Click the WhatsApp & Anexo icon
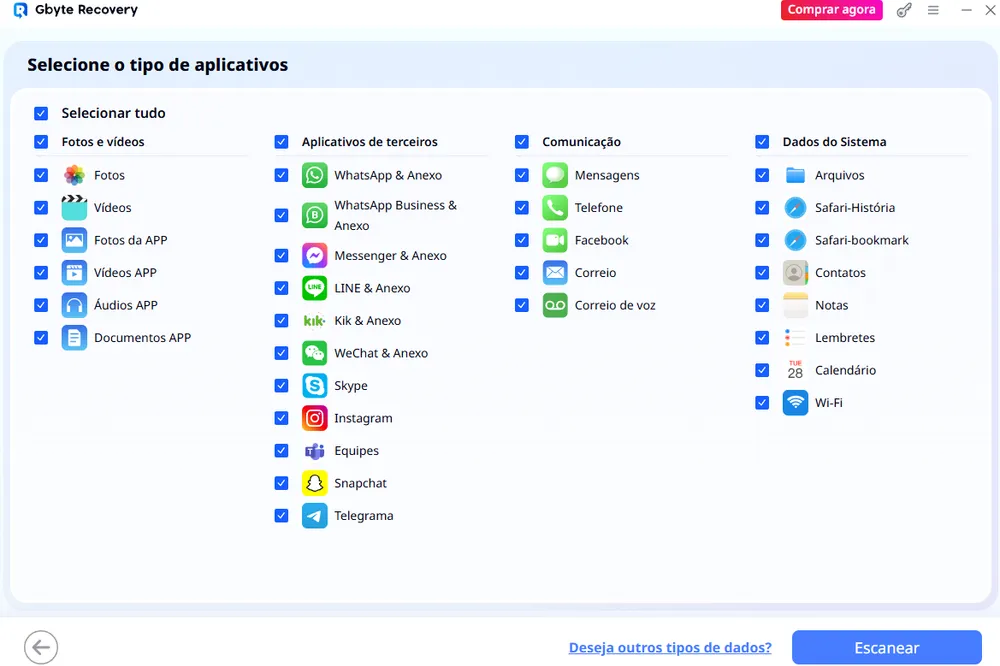This screenshot has height=666, width=1000. (x=315, y=175)
